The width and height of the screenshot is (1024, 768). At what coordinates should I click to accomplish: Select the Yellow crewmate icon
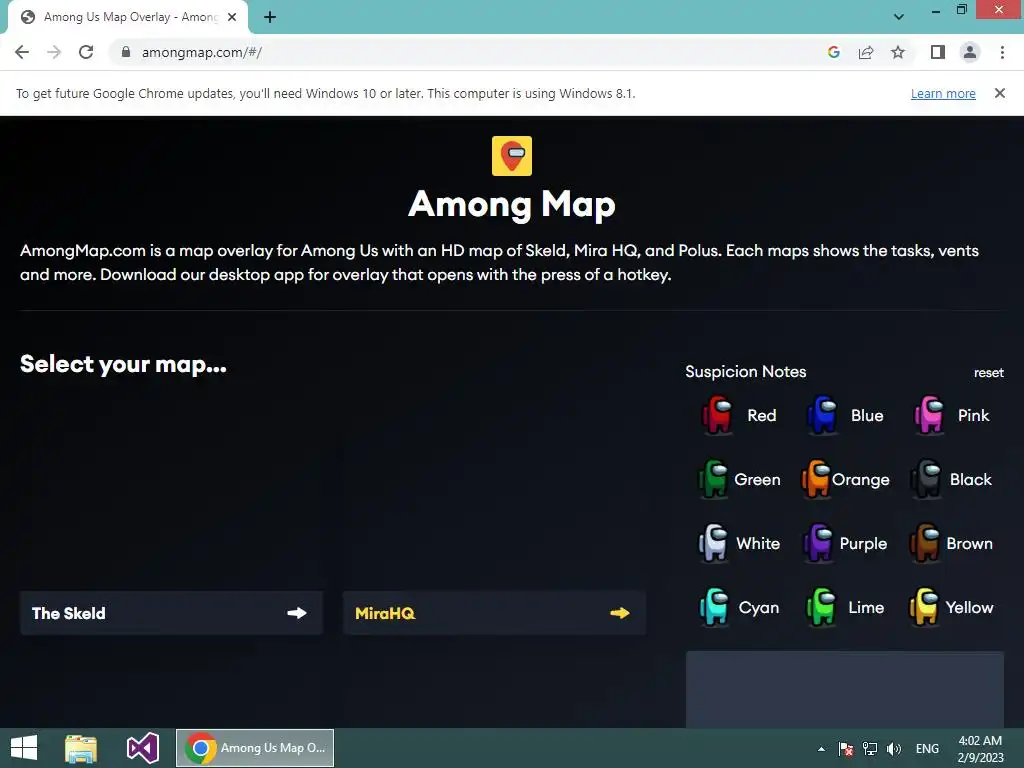coord(924,607)
